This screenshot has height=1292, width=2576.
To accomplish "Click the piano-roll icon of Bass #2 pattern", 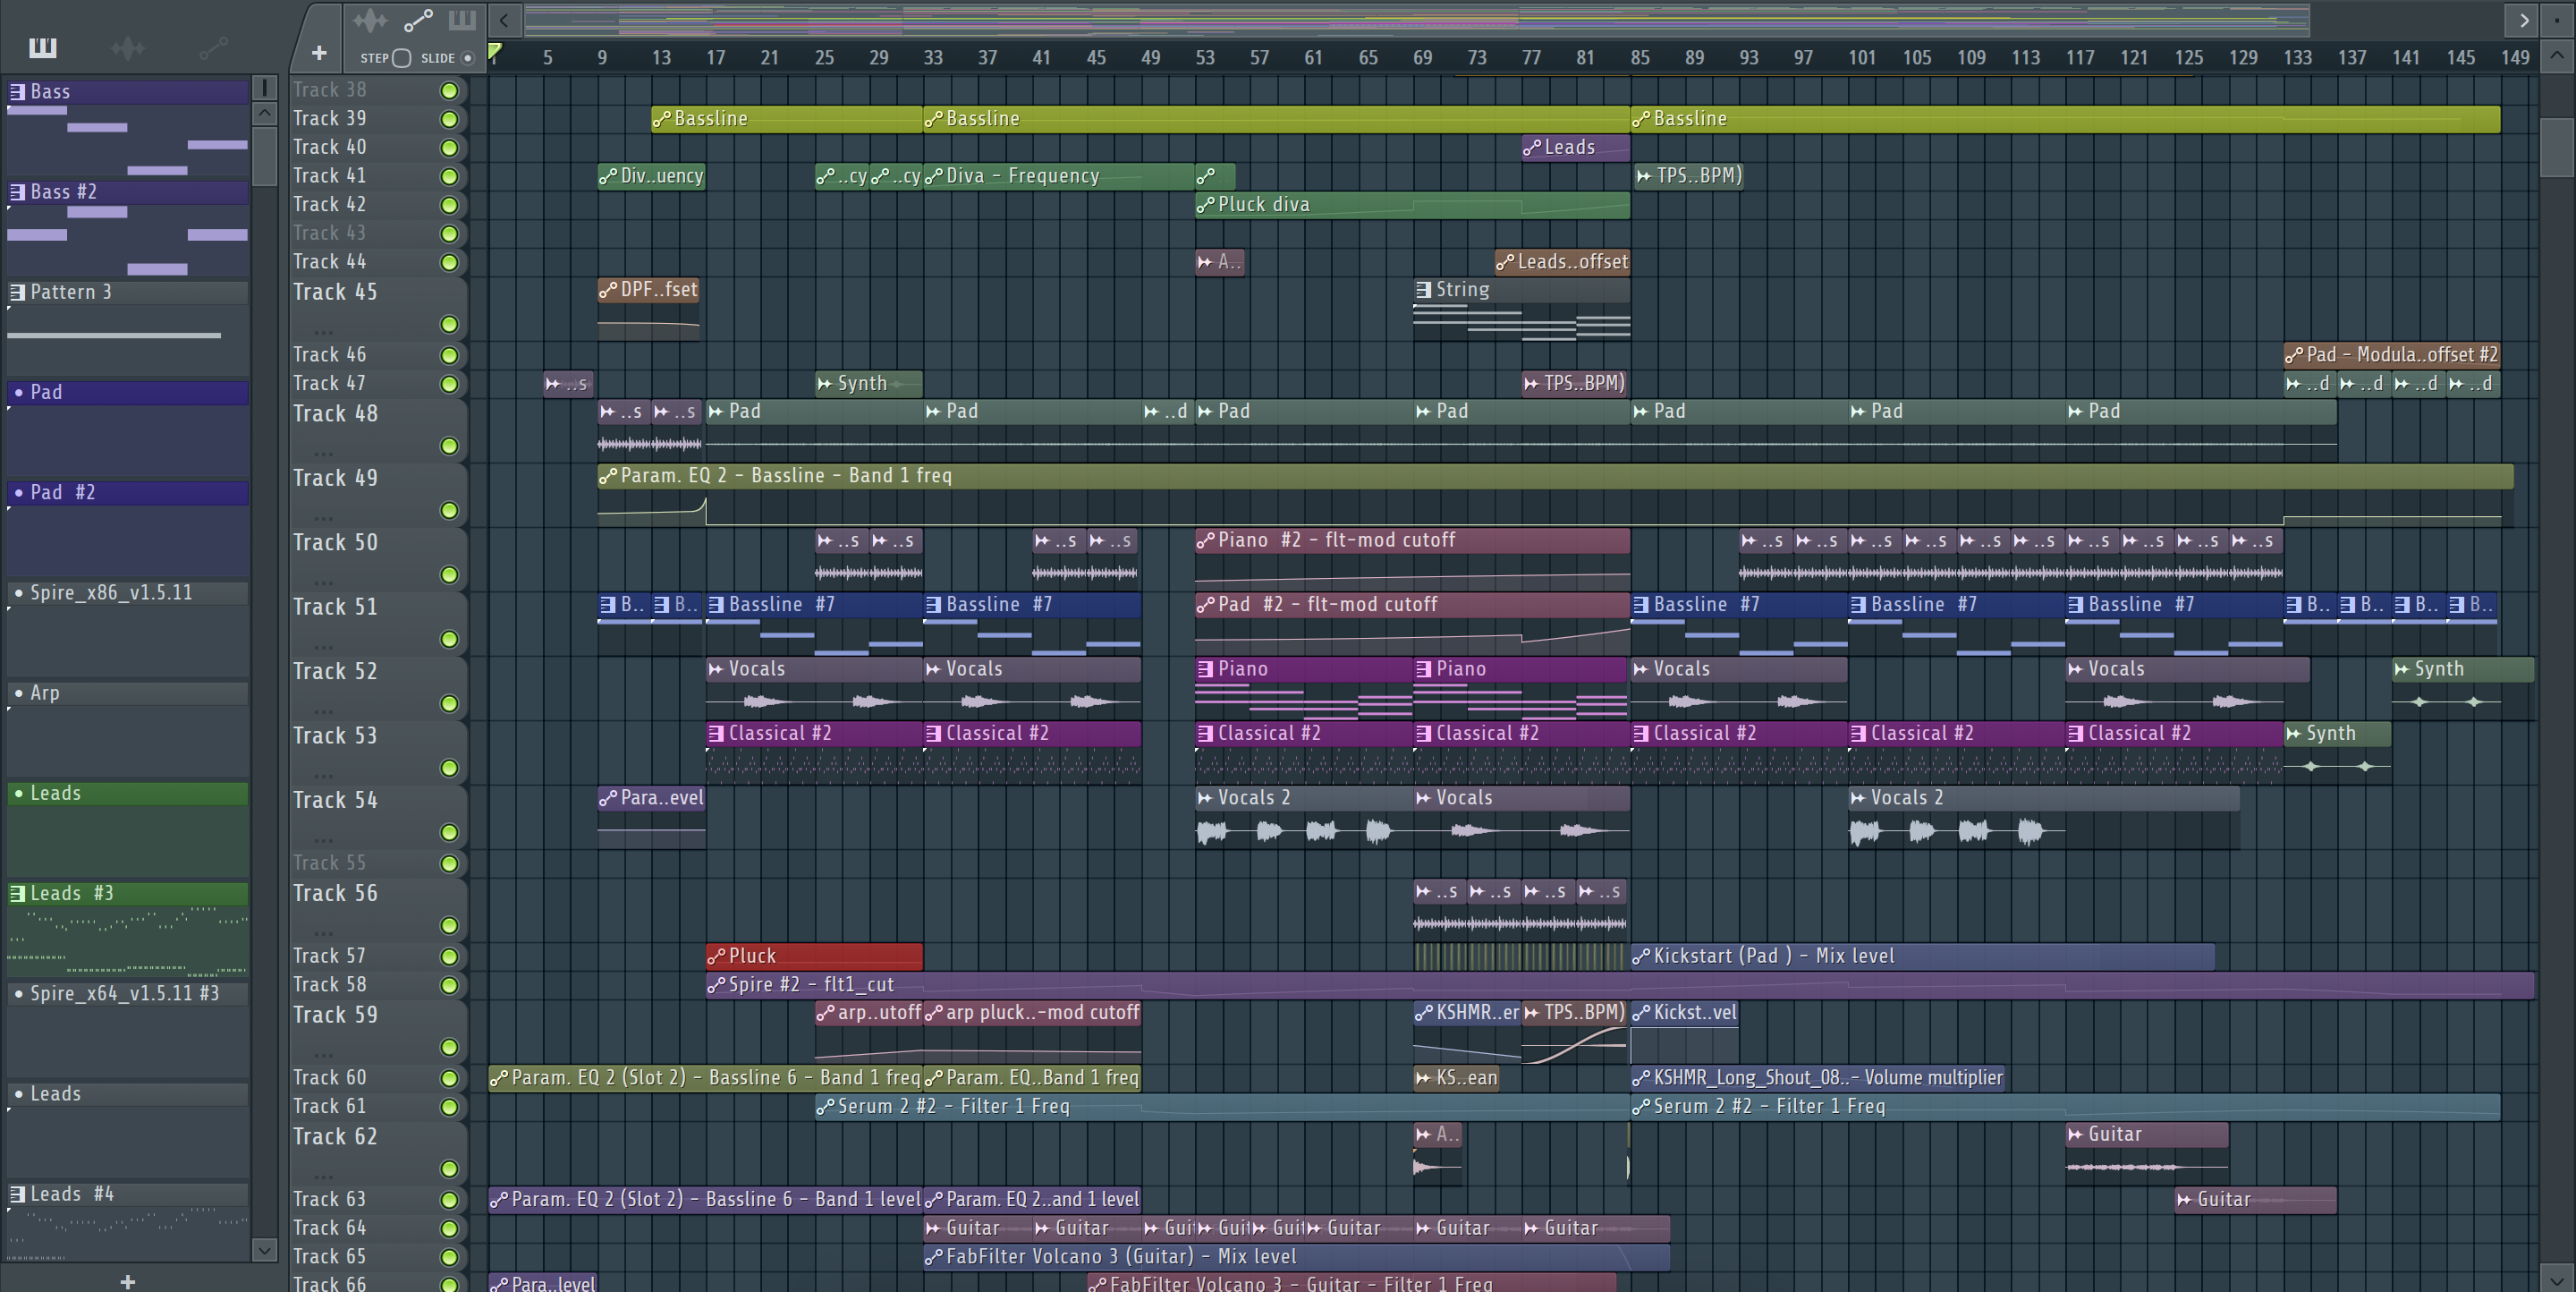I will (x=17, y=192).
